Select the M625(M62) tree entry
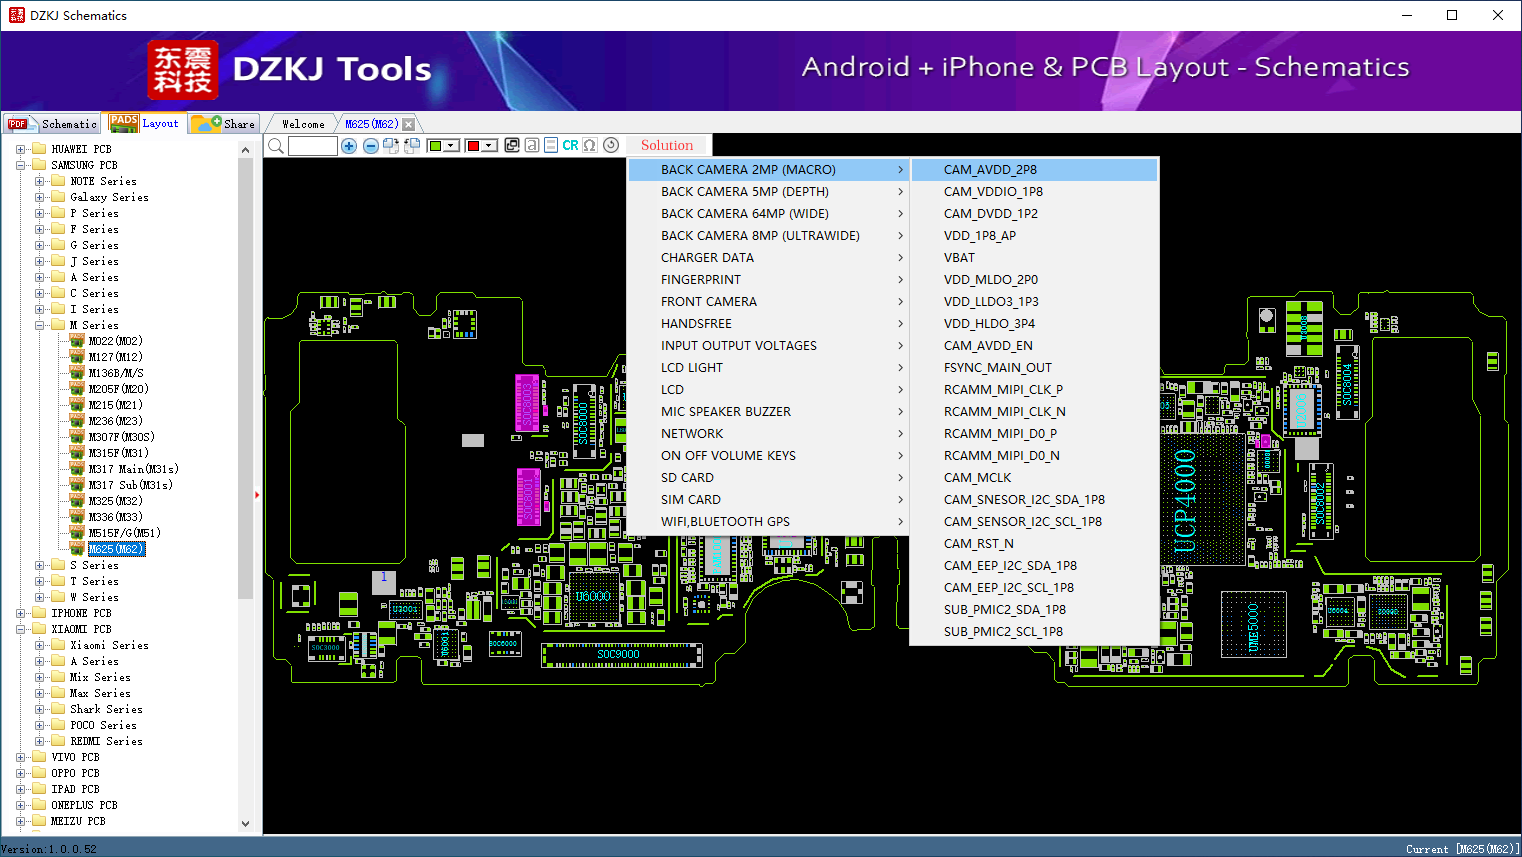Image resolution: width=1522 pixels, height=857 pixels. coord(116,549)
